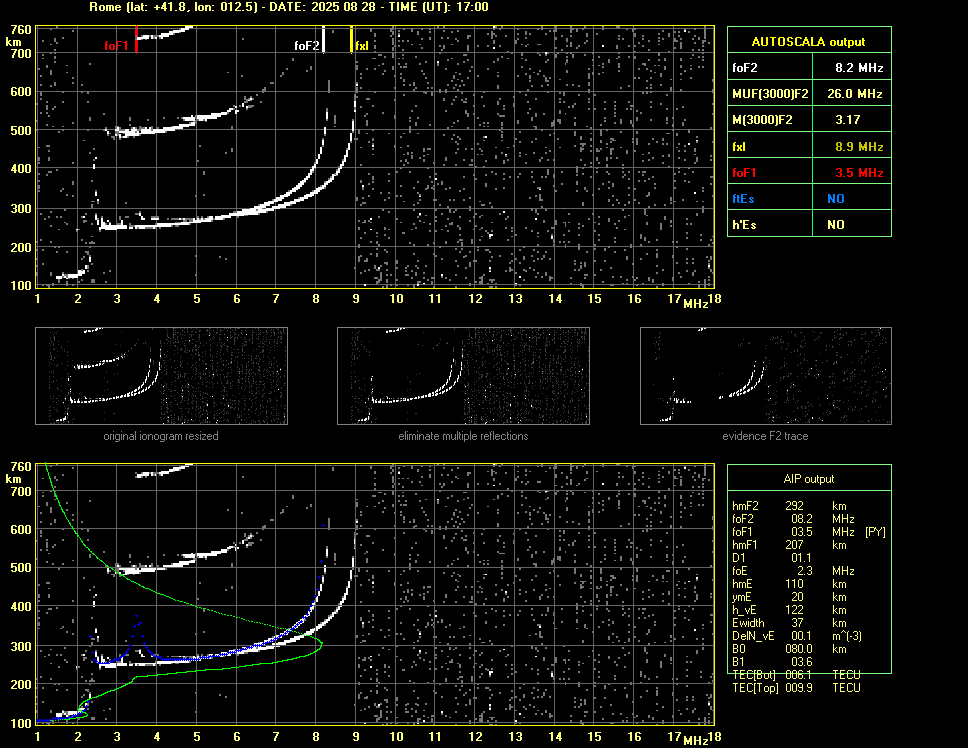Screen dimensions: 968x748
Task: Click the MUF(3000)F2 row label
Action: pyautogui.click(x=770, y=94)
